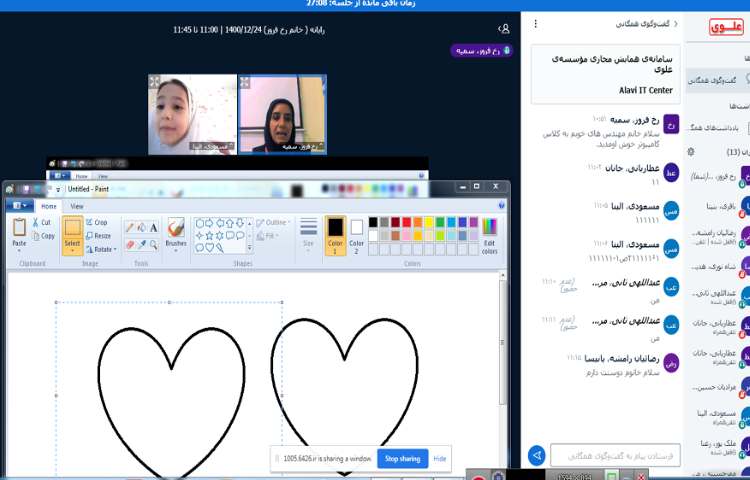This screenshot has width=750, height=480.
Task: Click the Alavi logo
Action: (726, 27)
